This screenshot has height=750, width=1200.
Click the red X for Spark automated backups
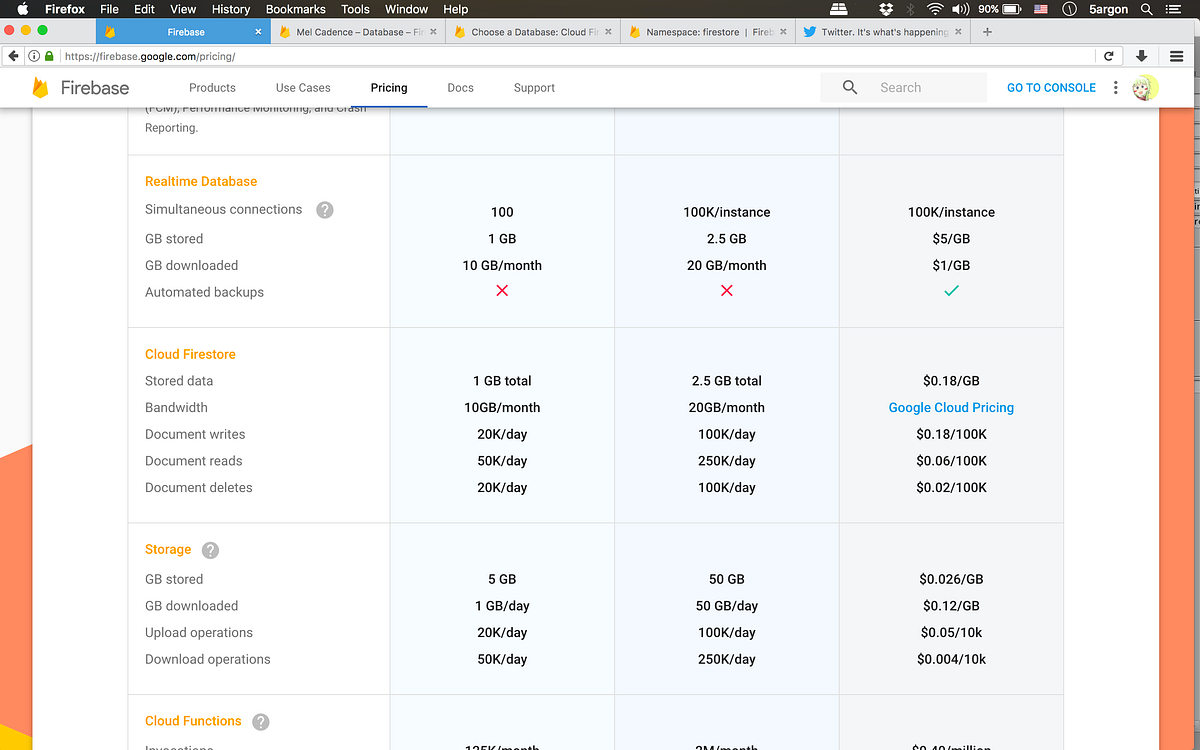tap(502, 292)
